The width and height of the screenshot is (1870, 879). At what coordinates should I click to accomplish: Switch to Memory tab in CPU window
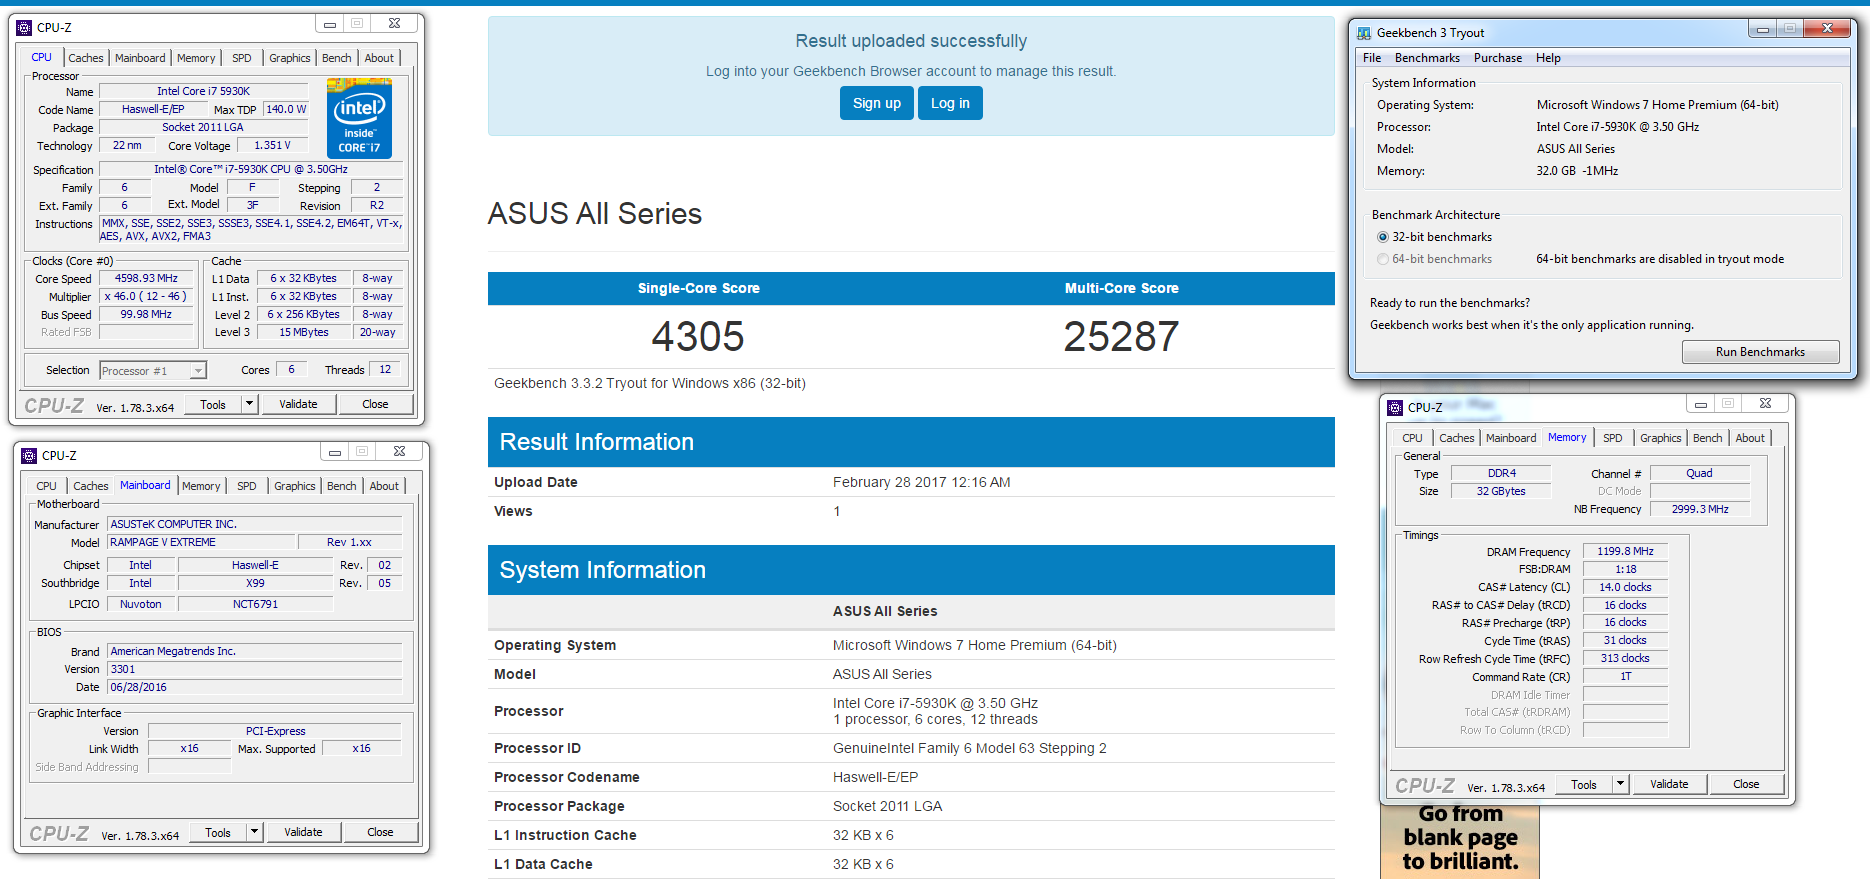[x=196, y=58]
